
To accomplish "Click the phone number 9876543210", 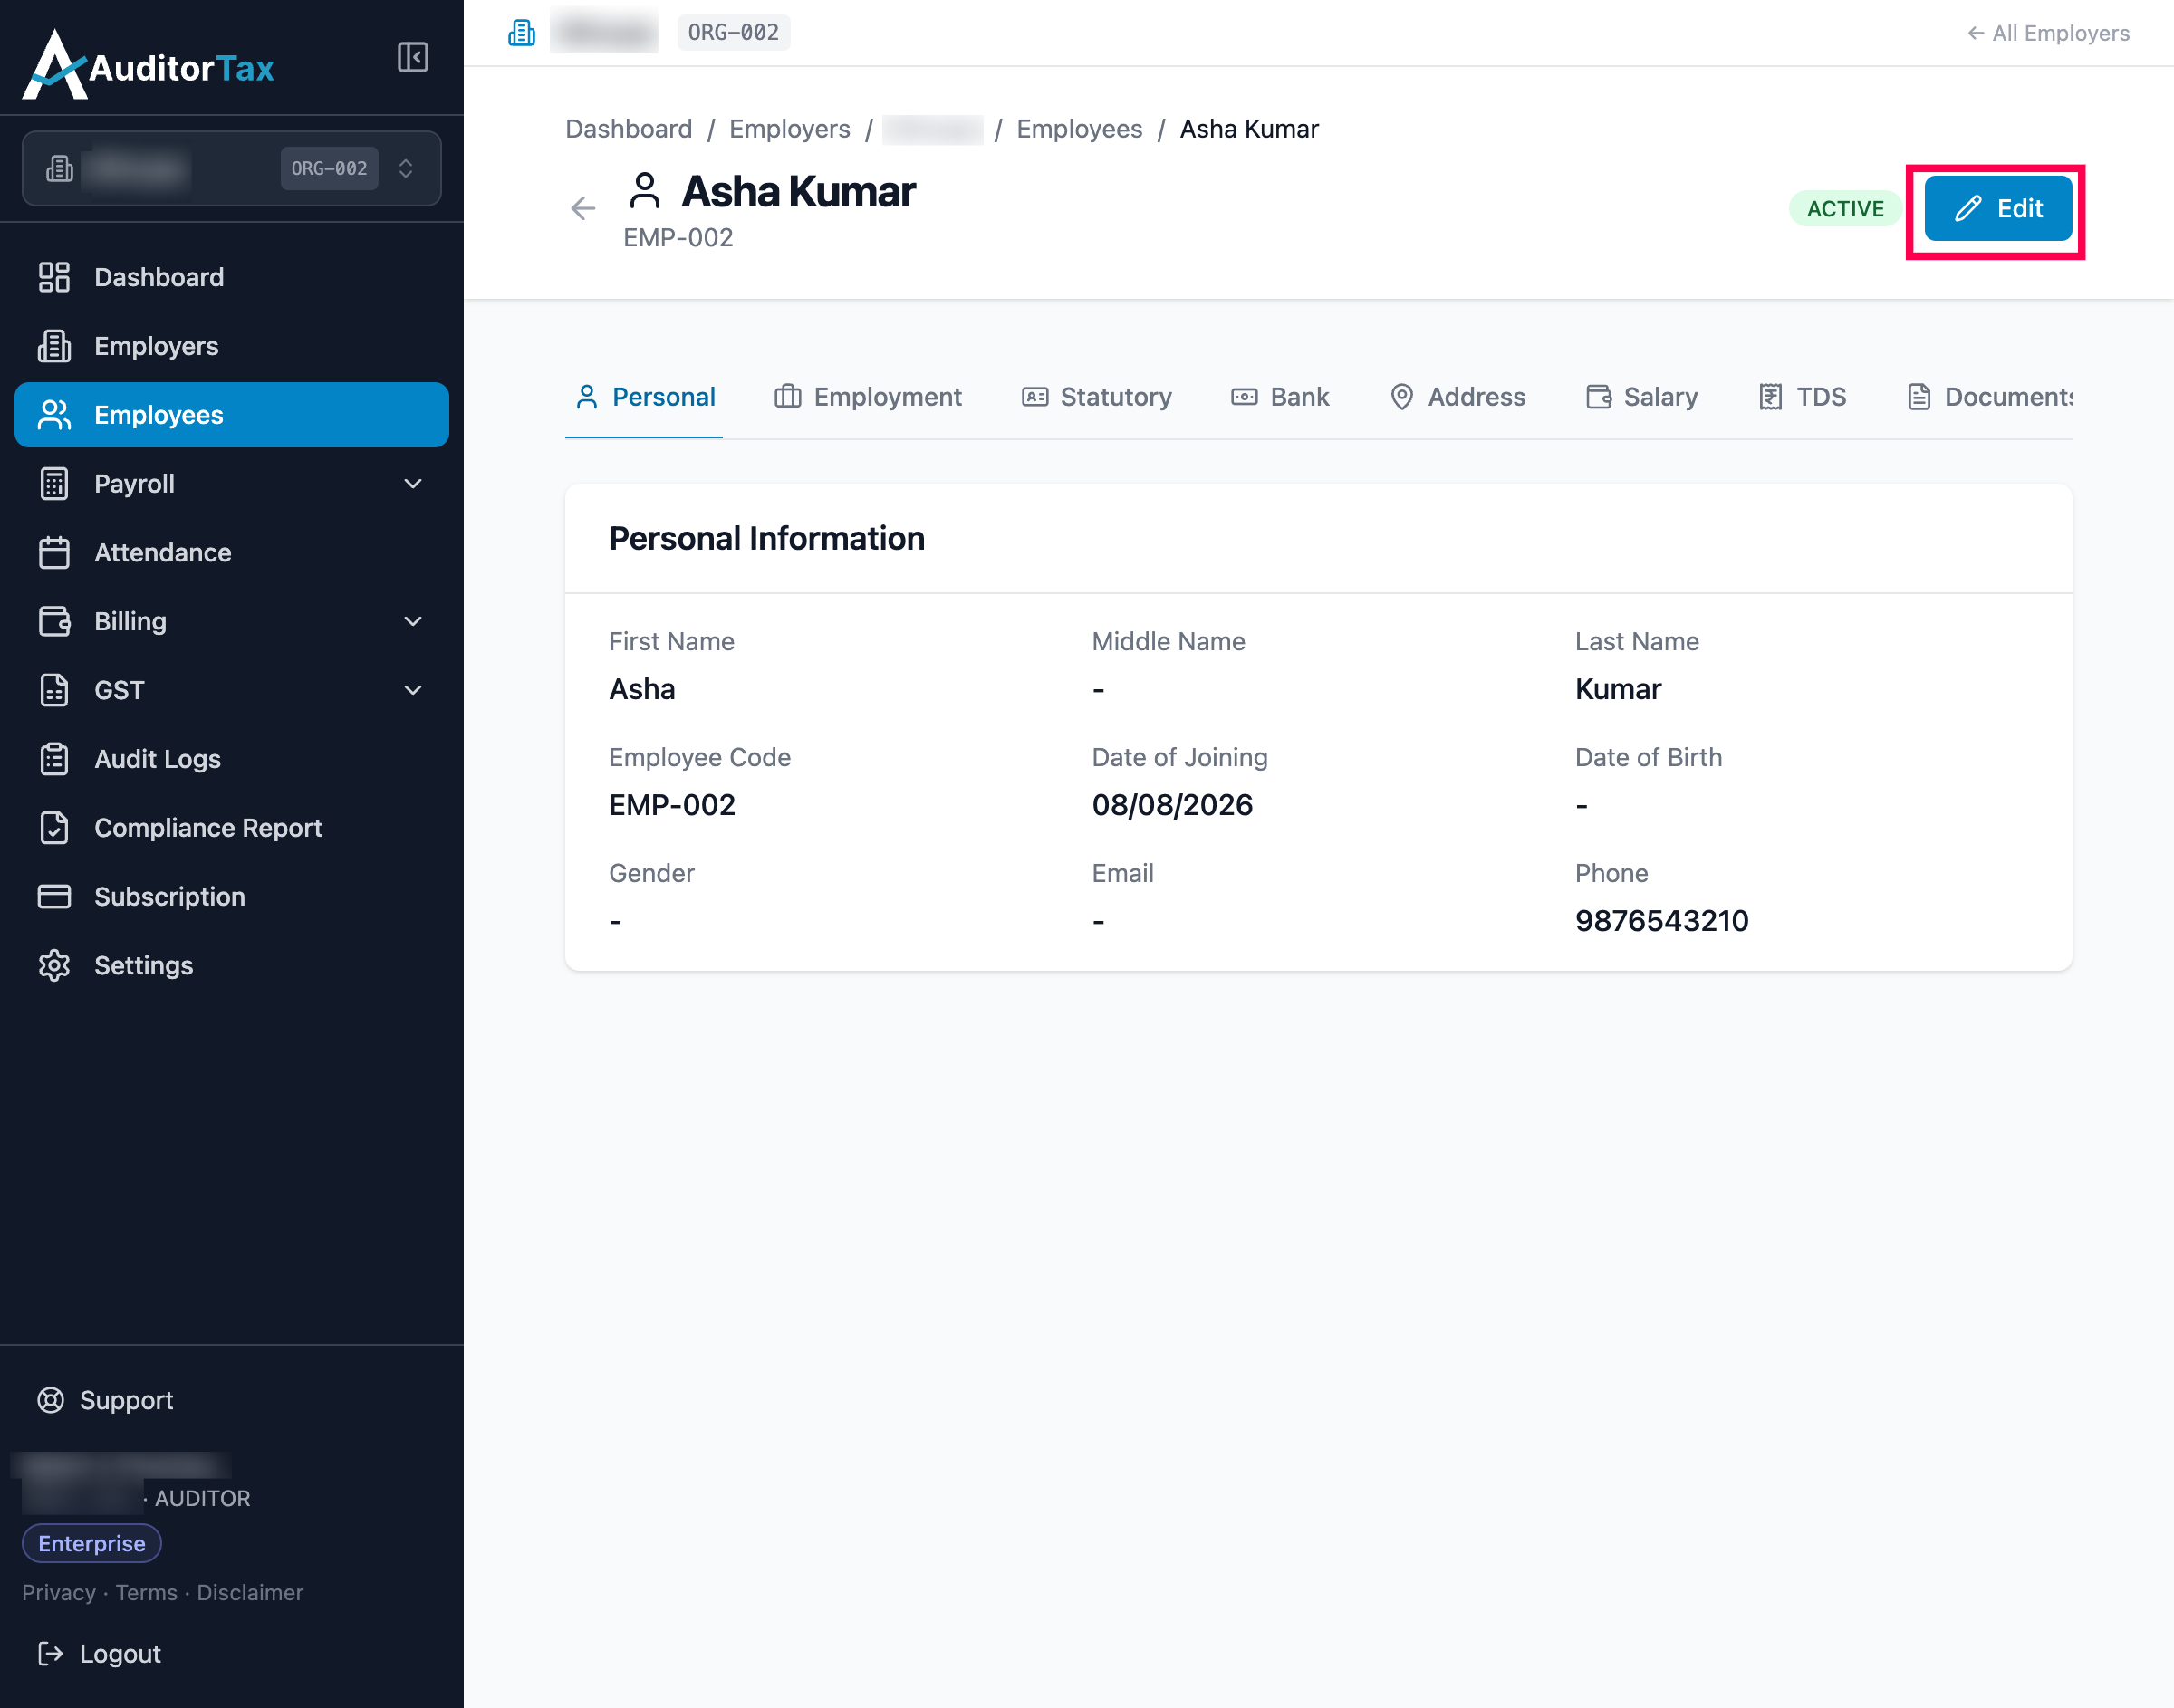I will click(x=1662, y=921).
